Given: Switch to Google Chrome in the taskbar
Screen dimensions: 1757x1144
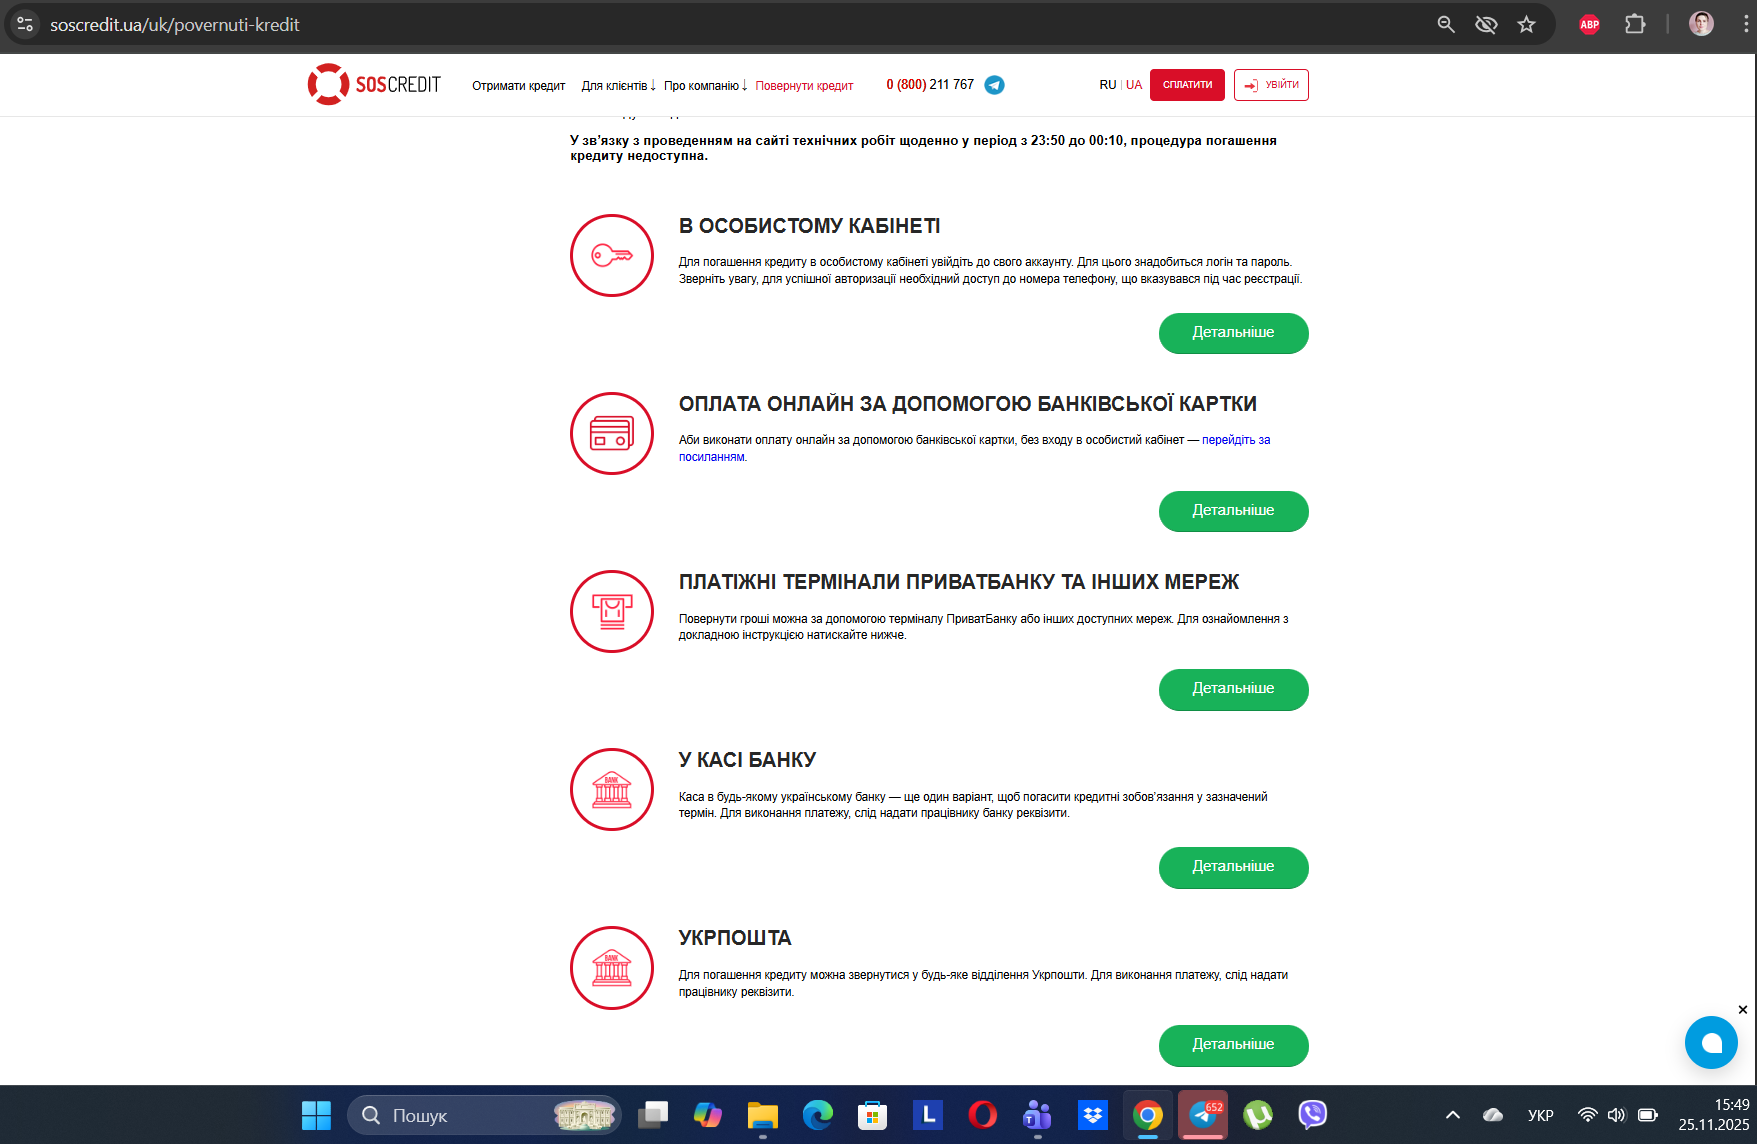Looking at the screenshot, I should click(1148, 1115).
